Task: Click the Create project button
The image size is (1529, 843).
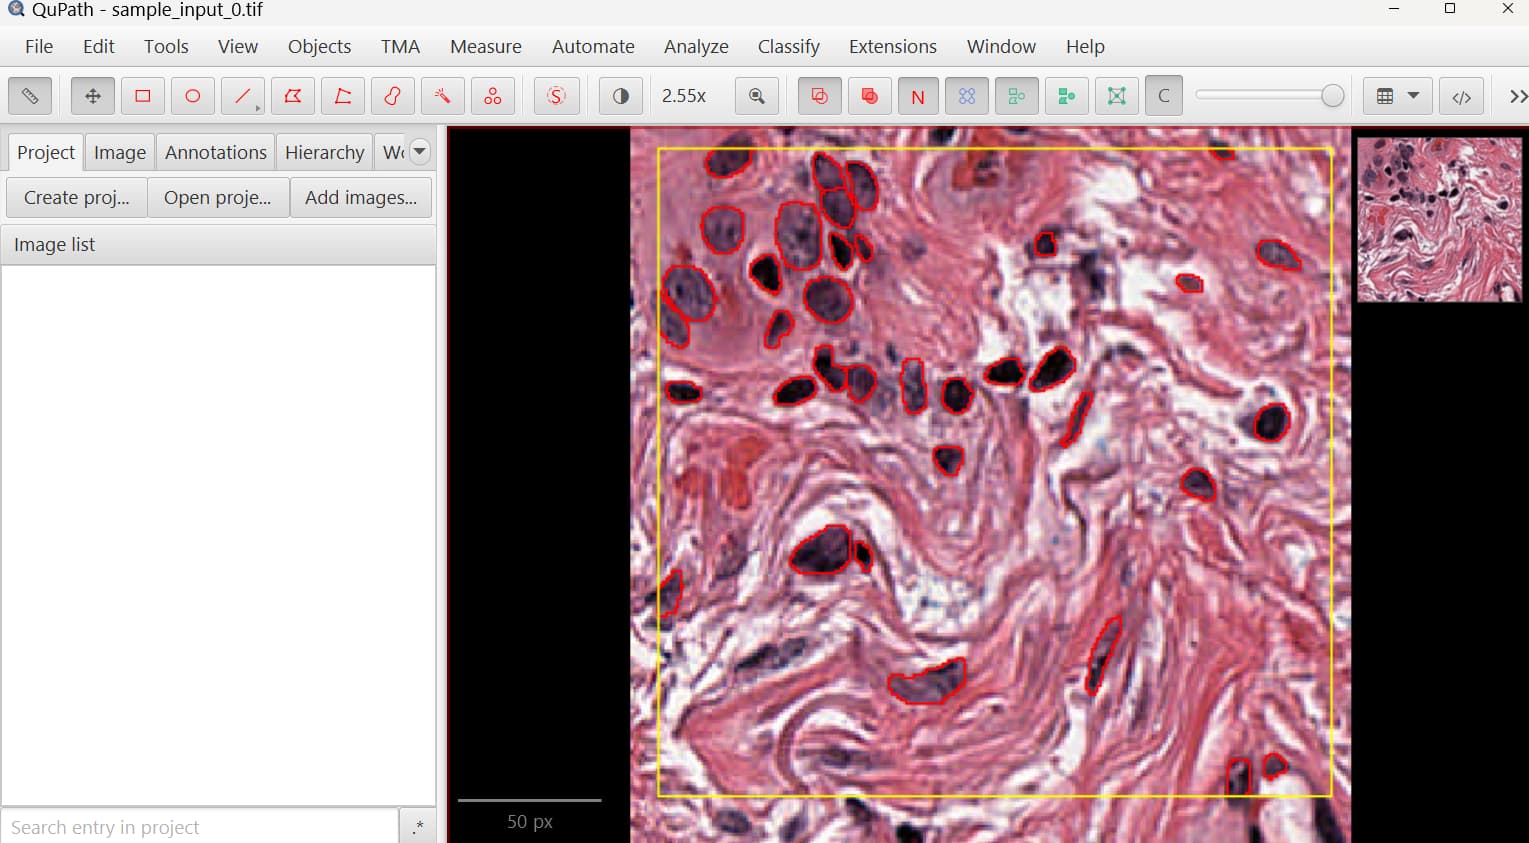Action: coord(77,197)
